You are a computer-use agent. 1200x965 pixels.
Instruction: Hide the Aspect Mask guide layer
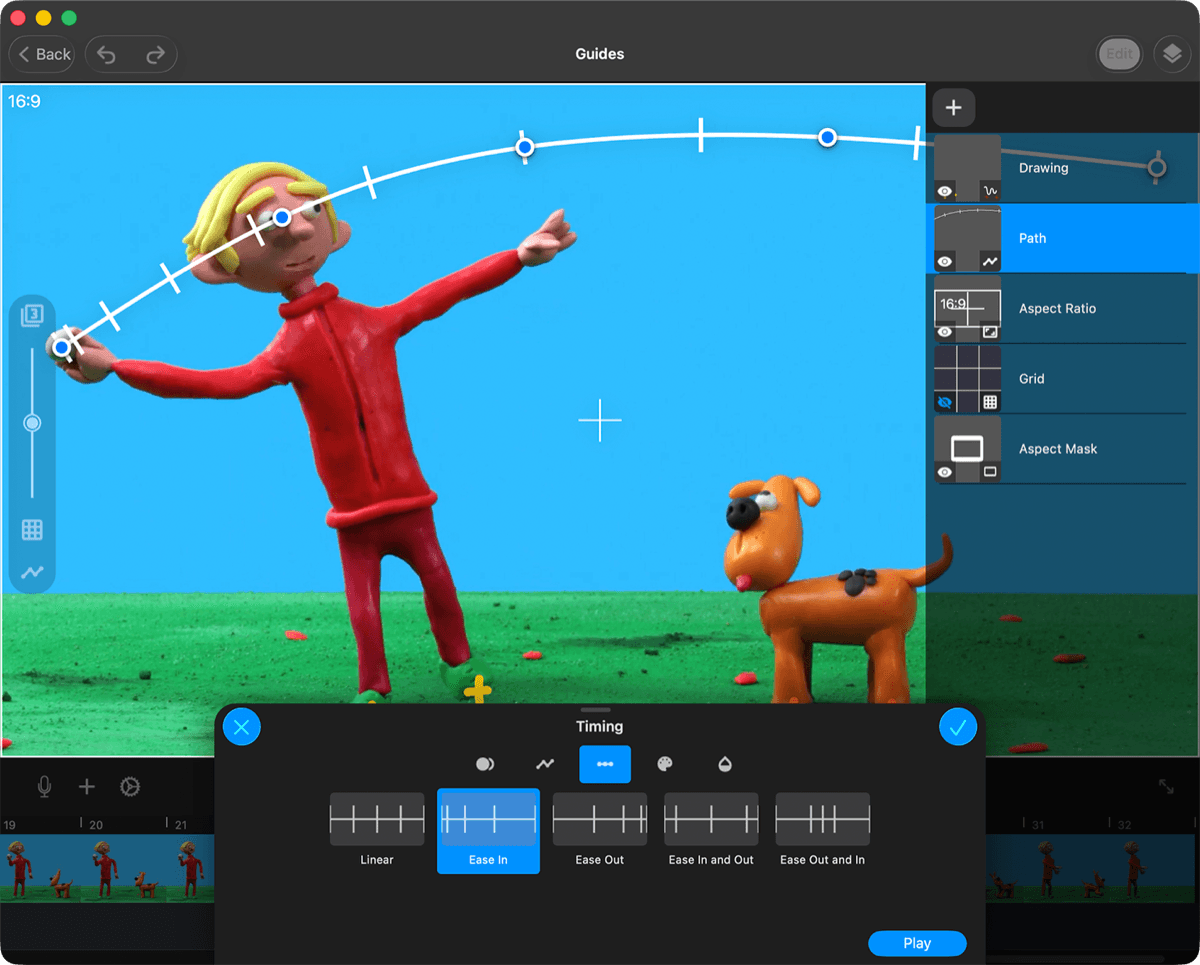click(945, 471)
